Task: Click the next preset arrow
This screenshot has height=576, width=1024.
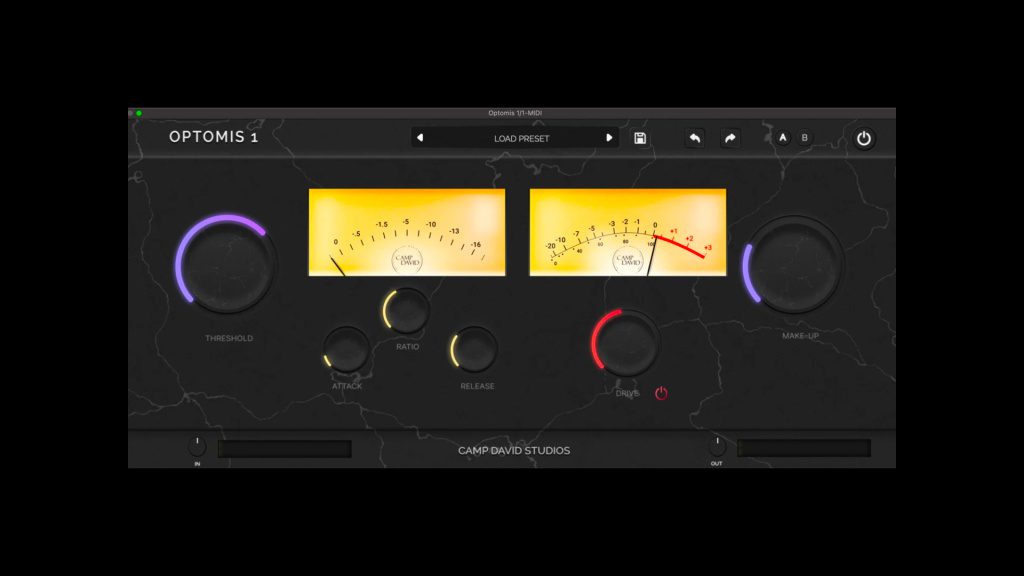Action: [609, 138]
